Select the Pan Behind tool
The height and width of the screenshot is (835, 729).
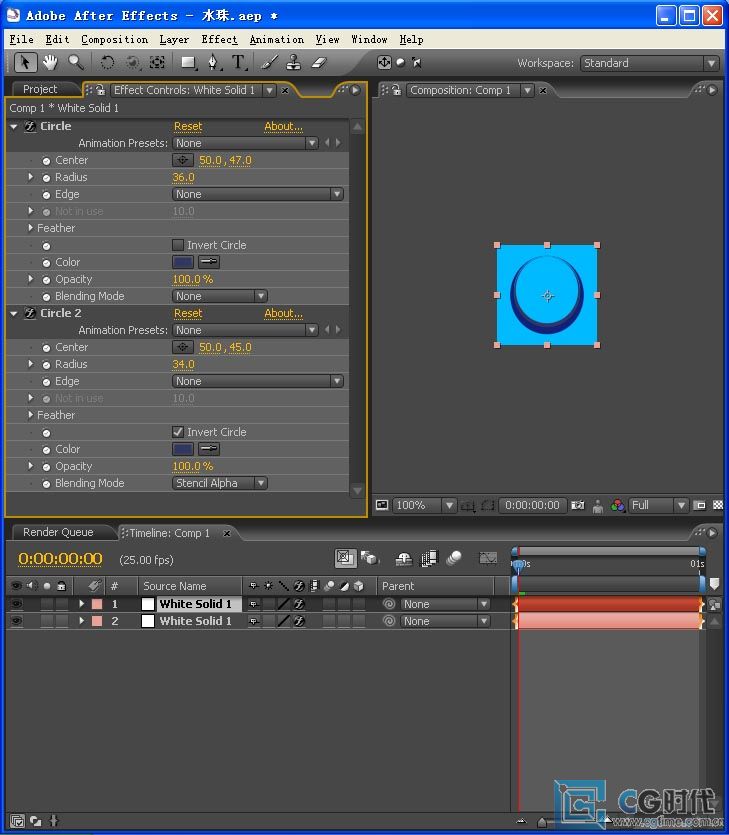(x=157, y=63)
